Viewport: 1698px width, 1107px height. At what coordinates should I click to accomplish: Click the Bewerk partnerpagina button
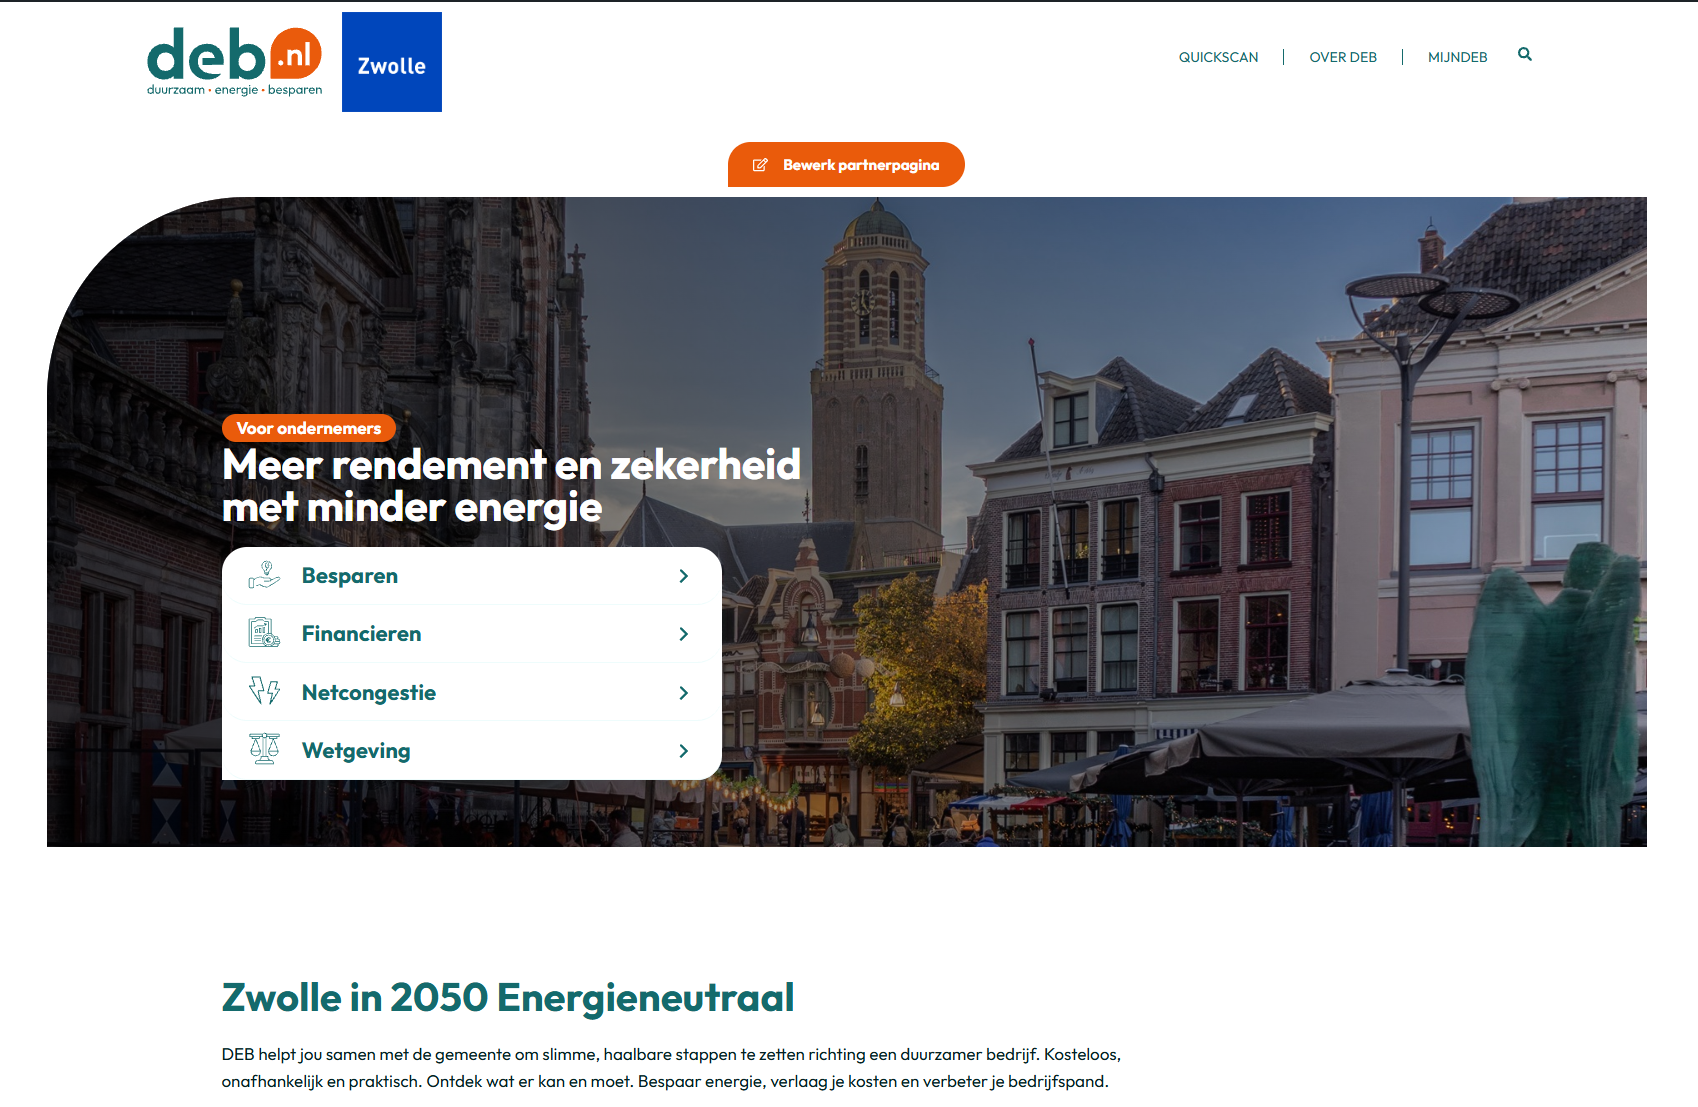tap(846, 165)
